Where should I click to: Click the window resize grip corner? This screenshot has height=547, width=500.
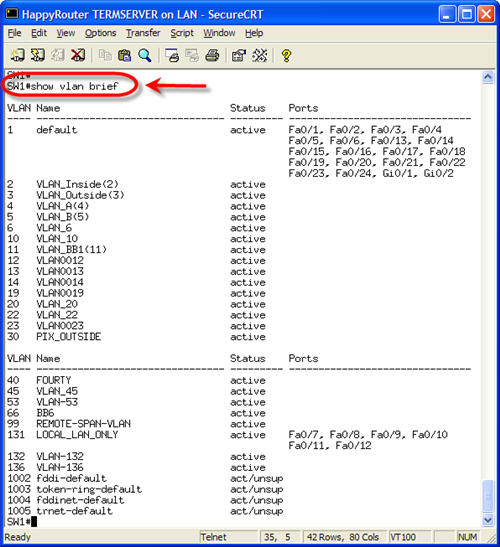coord(490,538)
